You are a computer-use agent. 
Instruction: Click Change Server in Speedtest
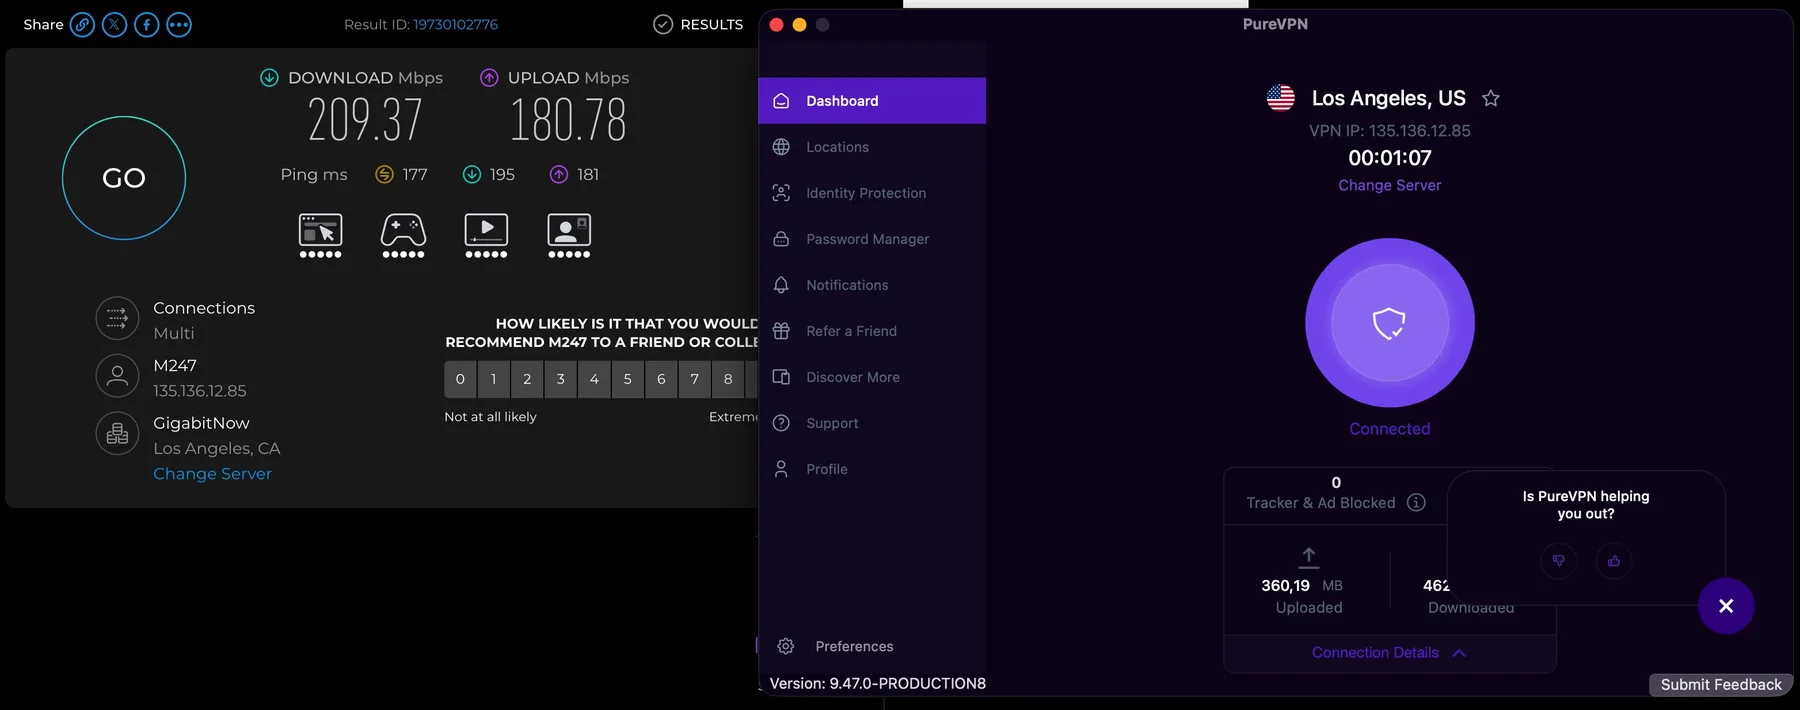(212, 474)
